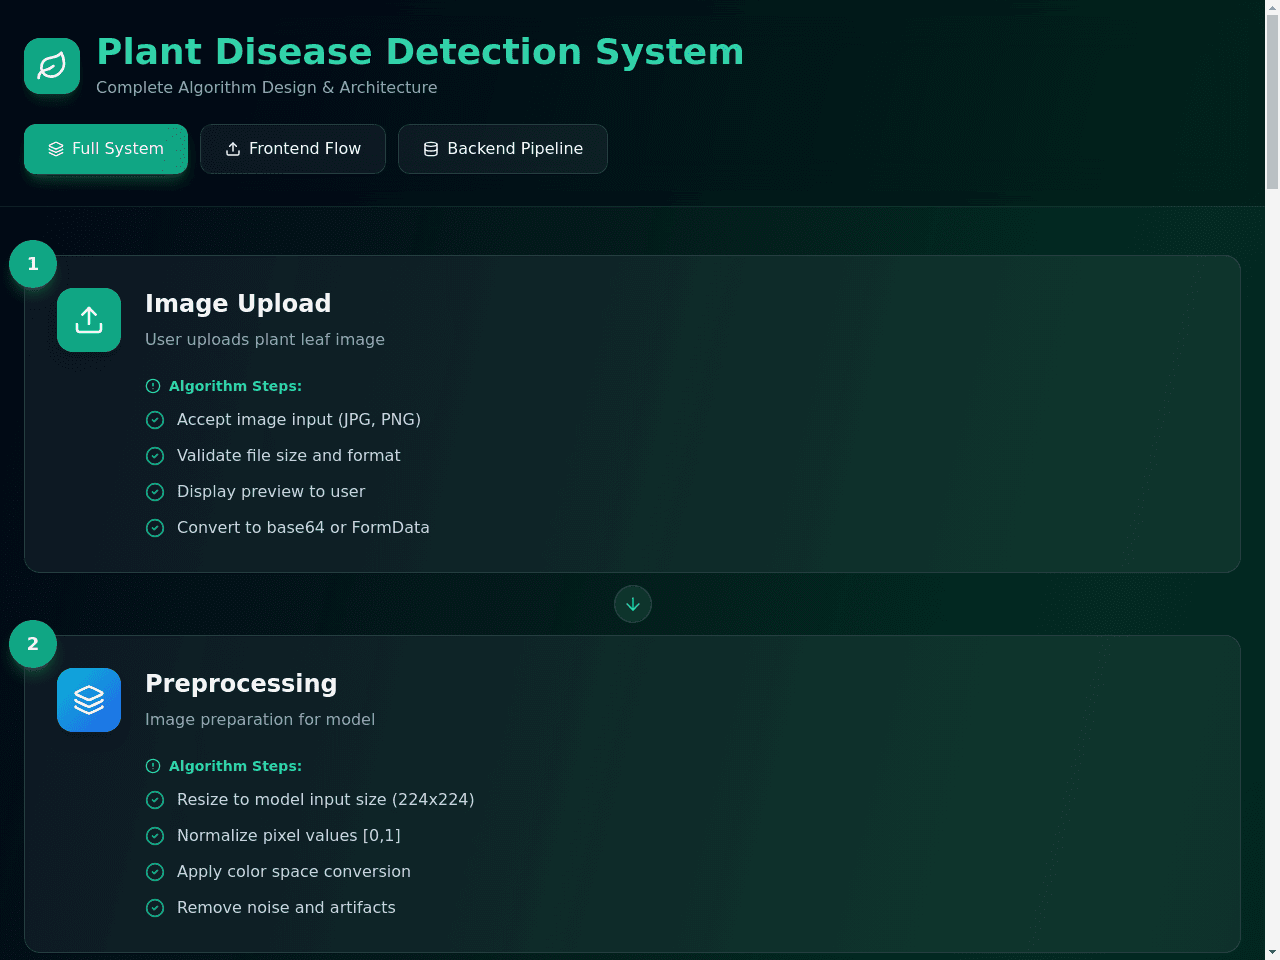This screenshot has height=960, width=1280.
Task: Switch to the Frontend Flow tab
Action: (293, 149)
